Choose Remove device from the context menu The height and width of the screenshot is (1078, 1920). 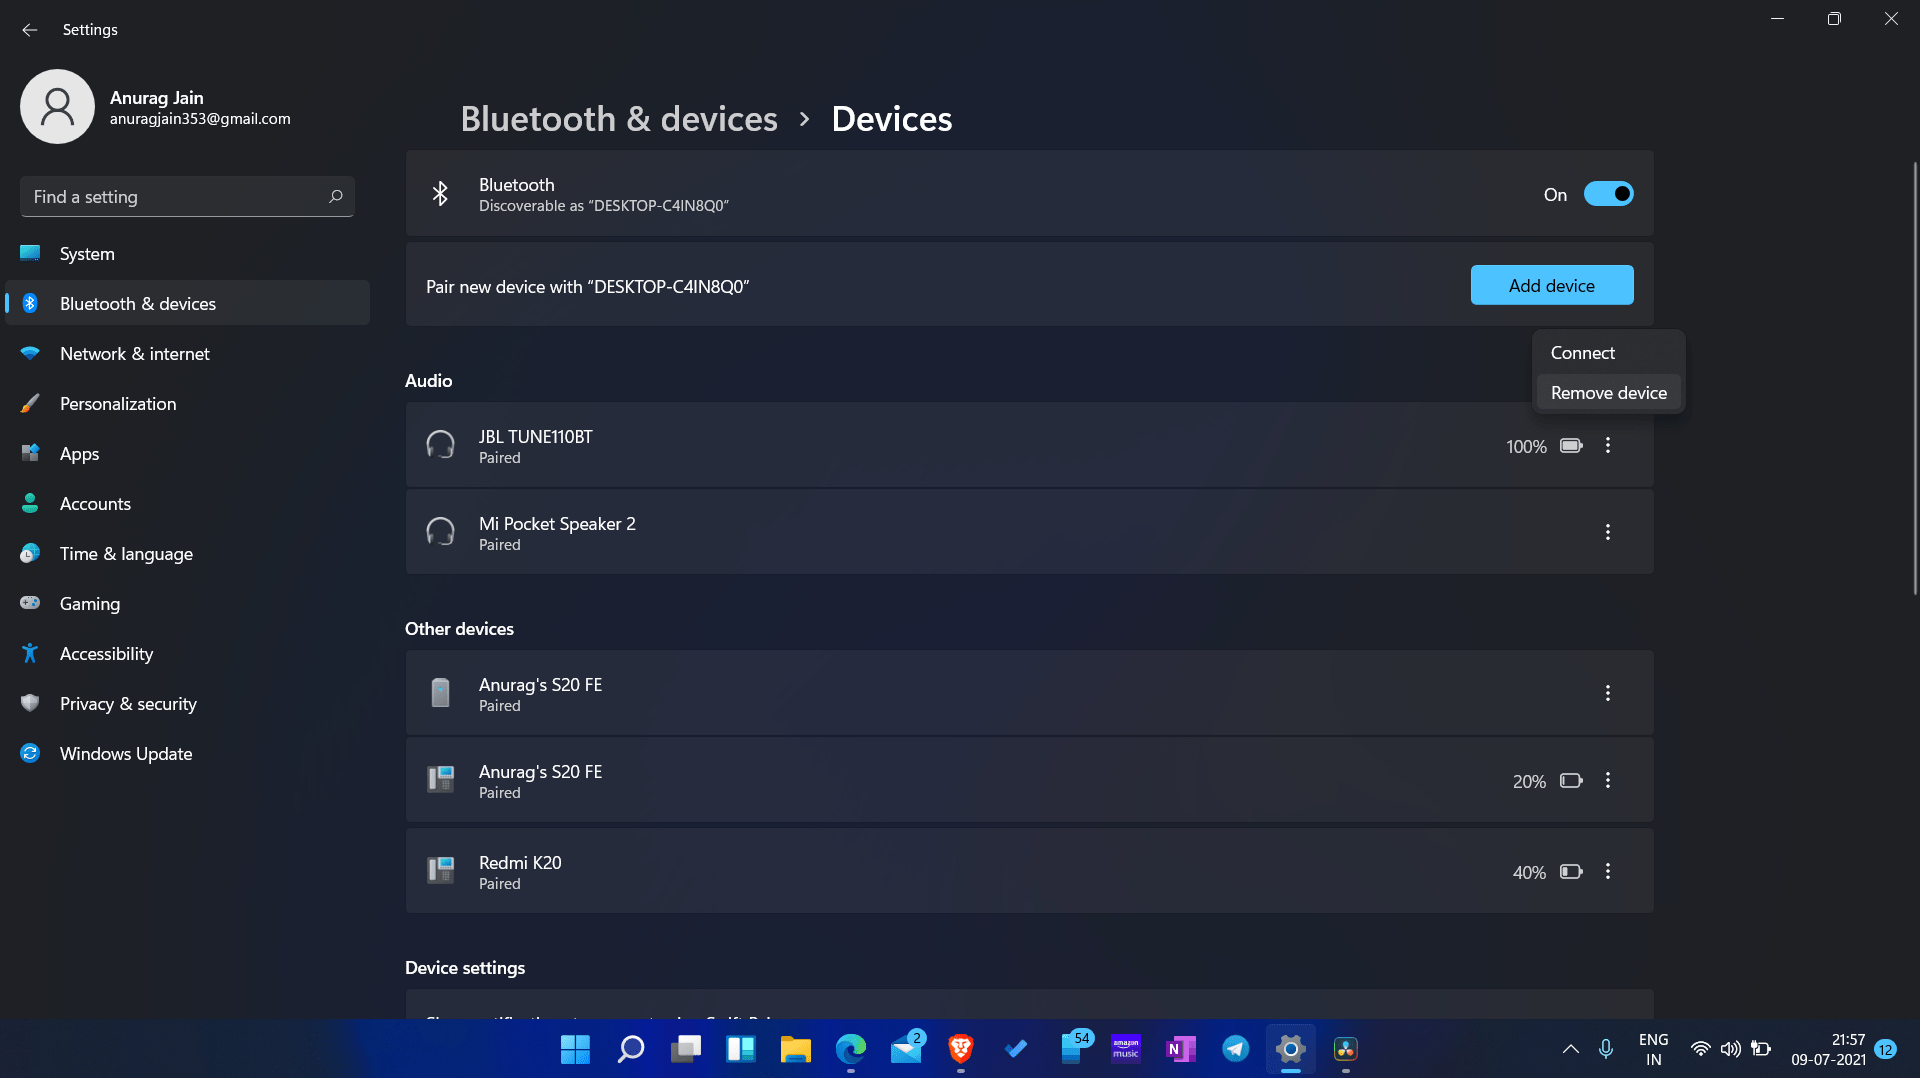(1608, 393)
